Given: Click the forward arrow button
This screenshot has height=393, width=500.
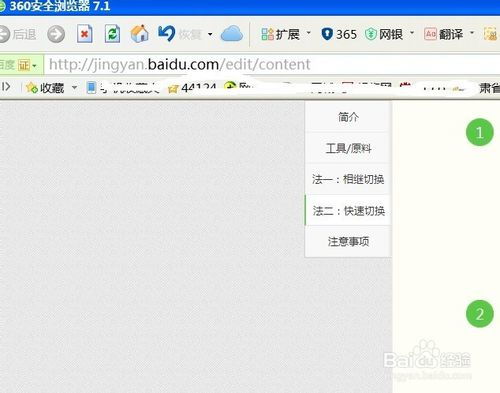Looking at the screenshot, I should (x=56, y=34).
